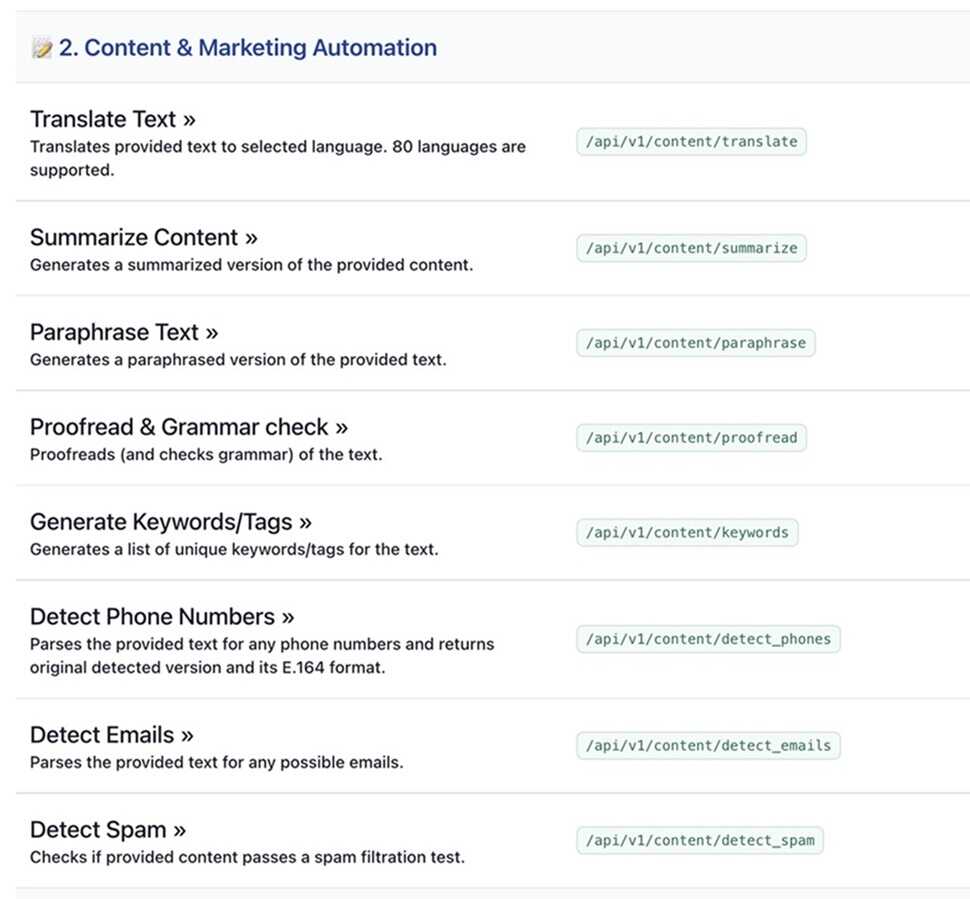Viewport: 970px width, 899px height.
Task: Open the Content & Marketing Automation heading
Action: (x=247, y=48)
